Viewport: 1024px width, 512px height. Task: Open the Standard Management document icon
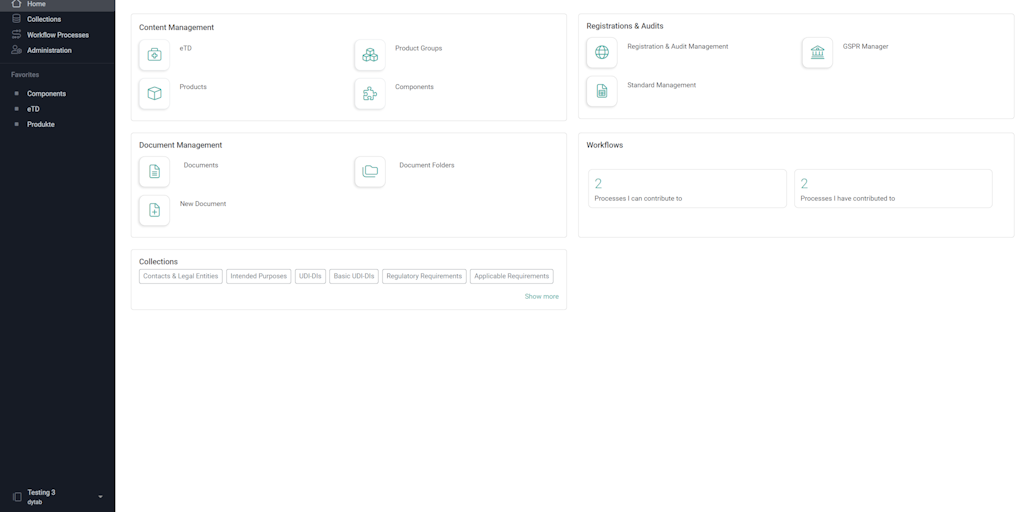tap(601, 91)
